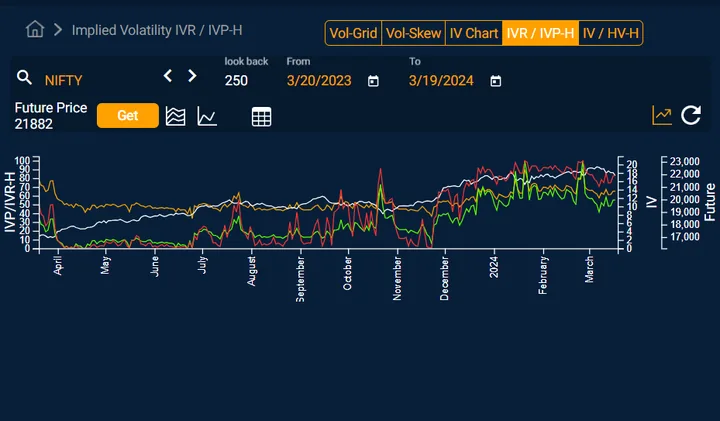Image resolution: width=720 pixels, height=421 pixels.
Task: Select the IVR / IVP-H tab
Action: pos(540,33)
